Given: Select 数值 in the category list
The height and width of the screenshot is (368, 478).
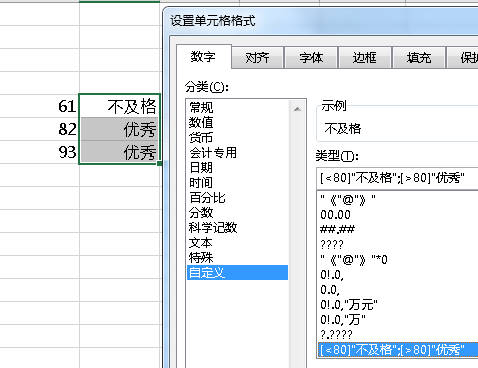Looking at the screenshot, I should pos(237,122).
